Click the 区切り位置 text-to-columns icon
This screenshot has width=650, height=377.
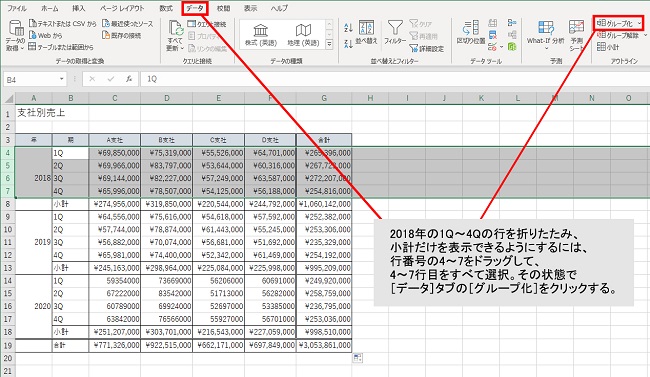(471, 32)
